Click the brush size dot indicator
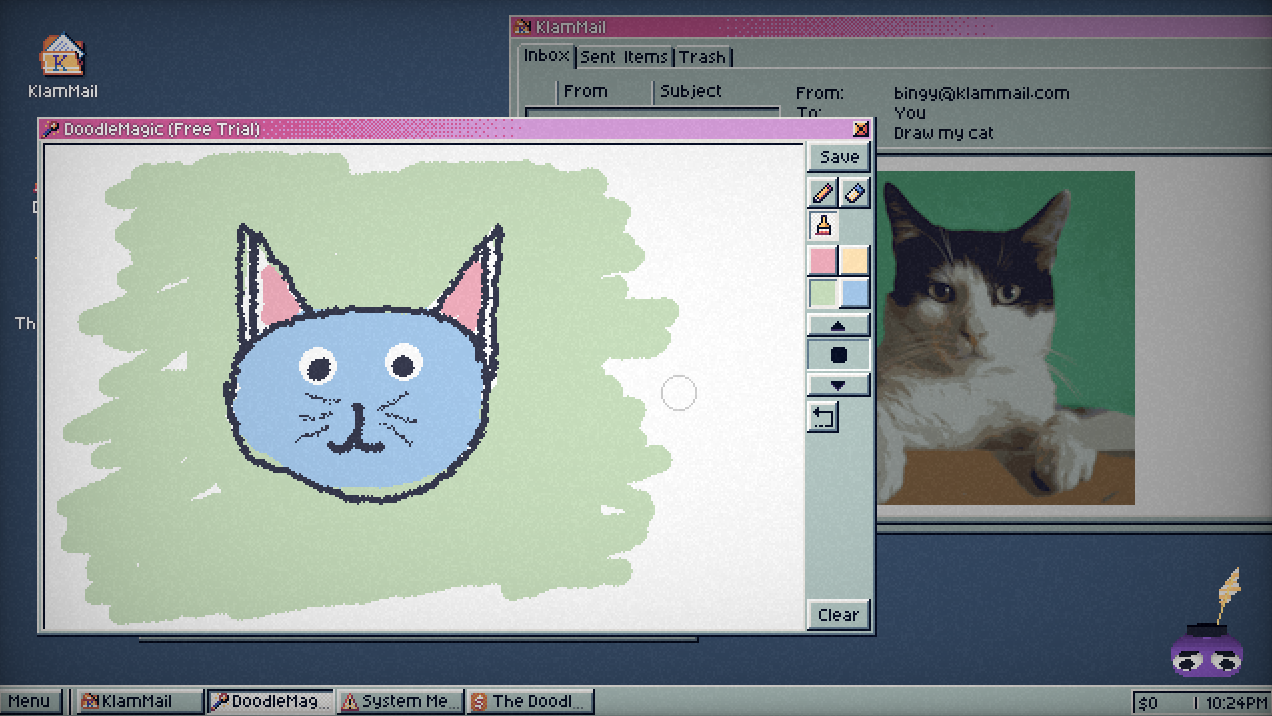Image resolution: width=1272 pixels, height=716 pixels. point(839,355)
